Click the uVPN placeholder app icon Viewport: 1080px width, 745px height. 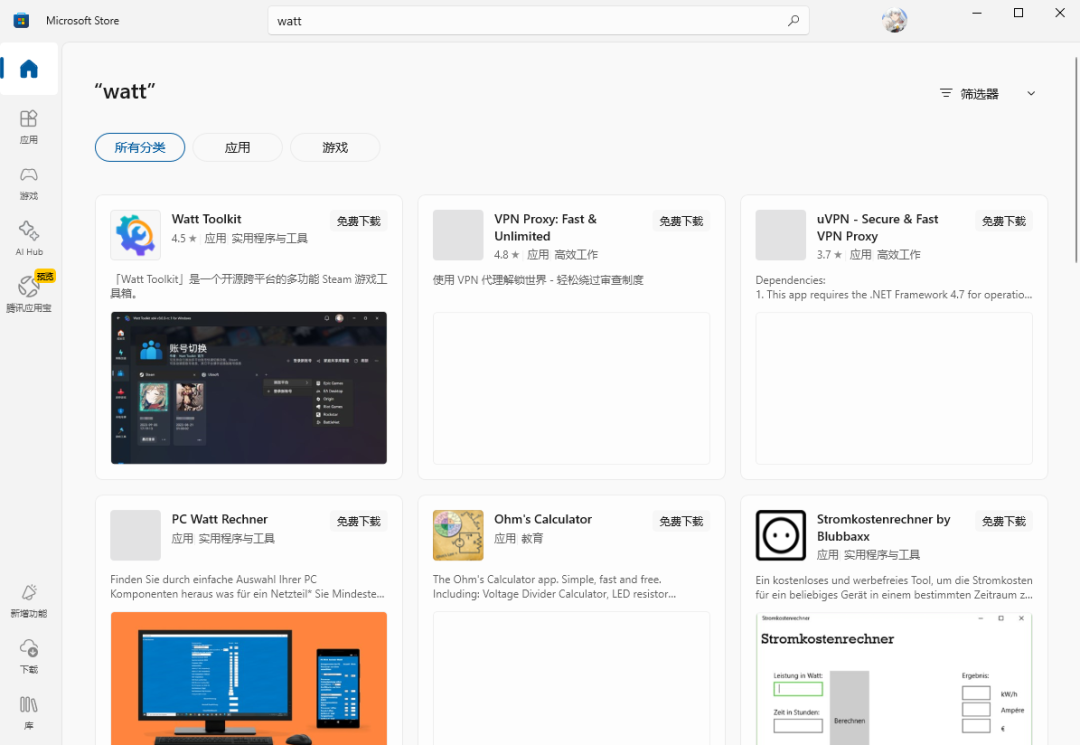[x=780, y=235]
